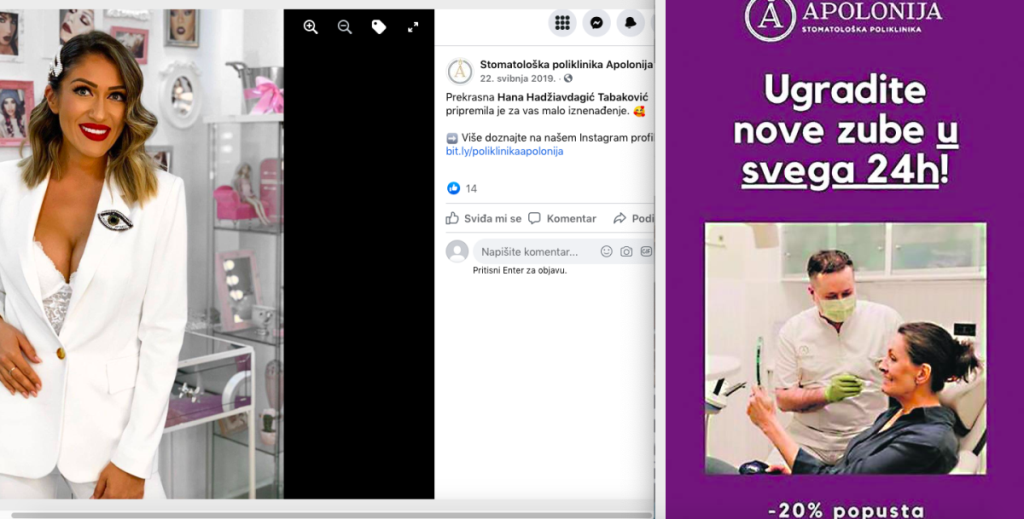Open the notifications bell
1024x519 pixels.
(x=630, y=23)
